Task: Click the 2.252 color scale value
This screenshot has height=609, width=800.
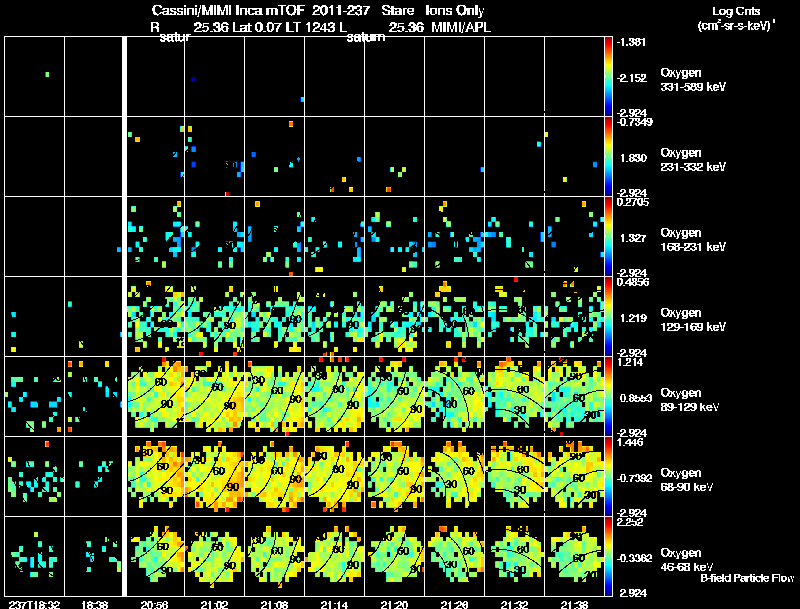Action: coord(630,522)
